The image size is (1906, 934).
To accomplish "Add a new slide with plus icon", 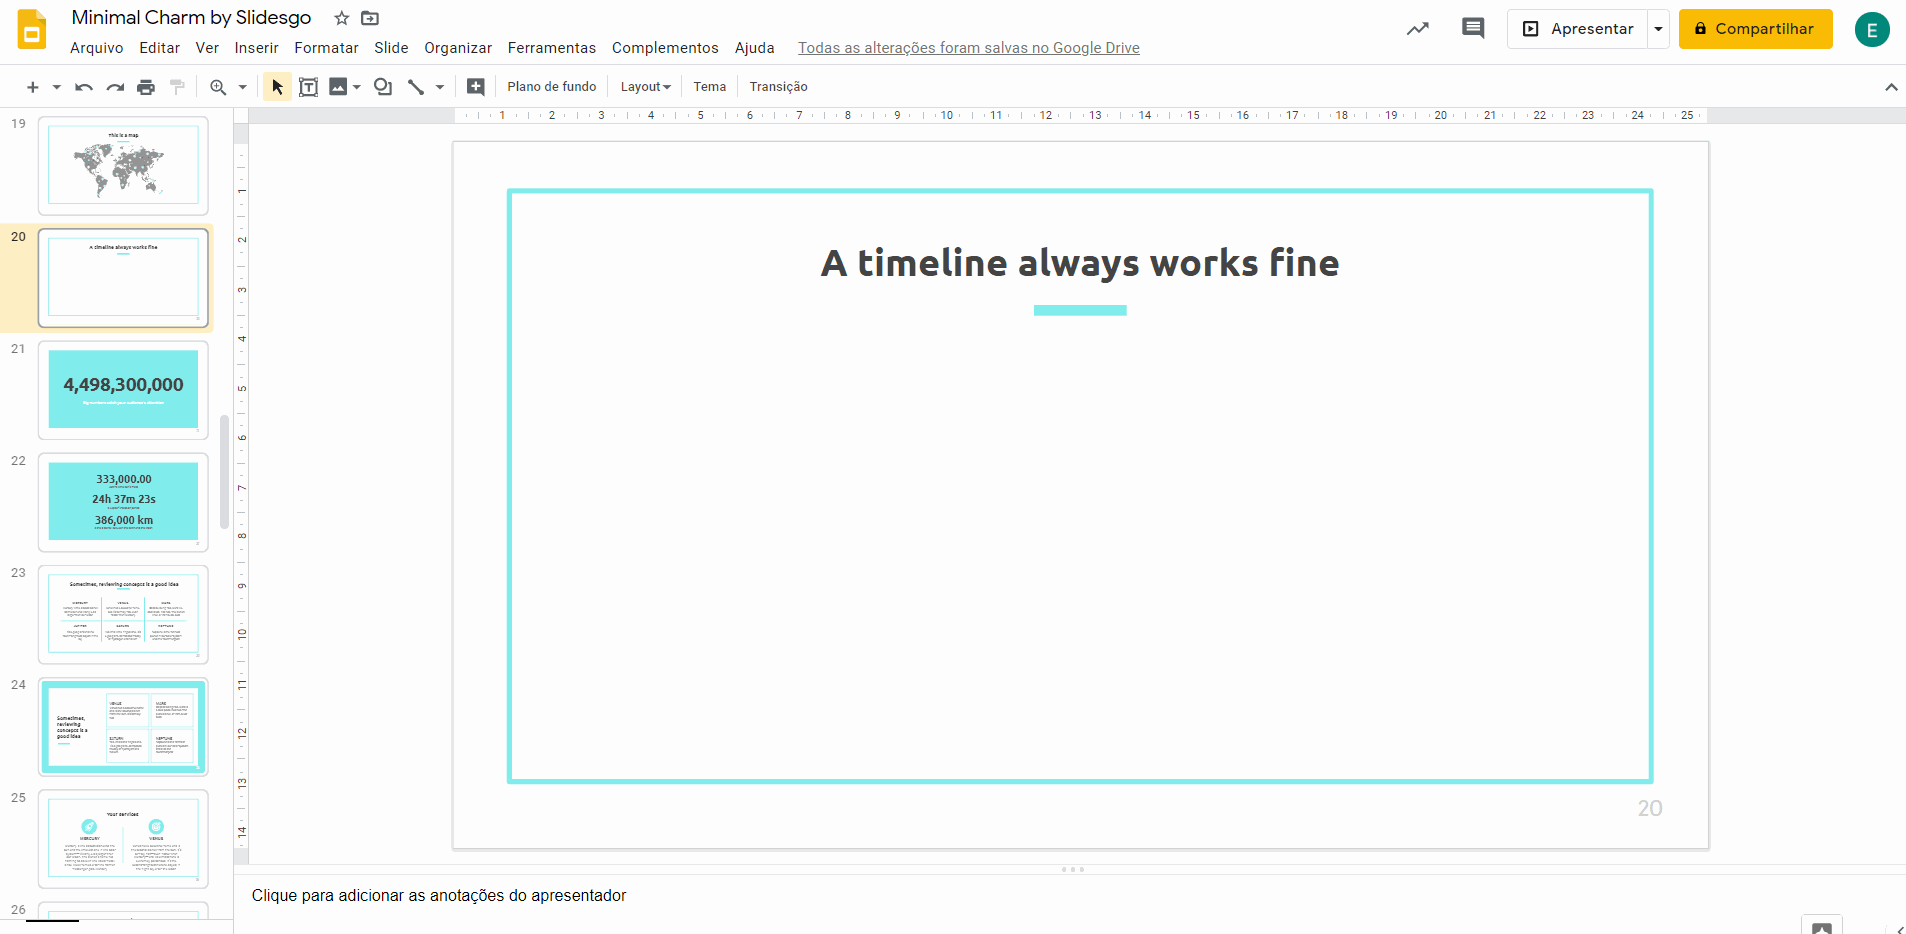I will pos(33,87).
